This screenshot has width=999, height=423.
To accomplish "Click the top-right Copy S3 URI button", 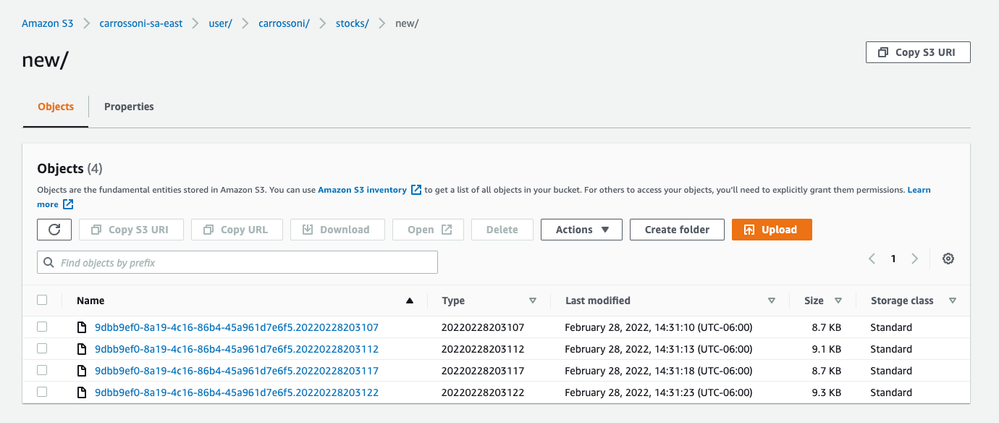I will (x=918, y=52).
